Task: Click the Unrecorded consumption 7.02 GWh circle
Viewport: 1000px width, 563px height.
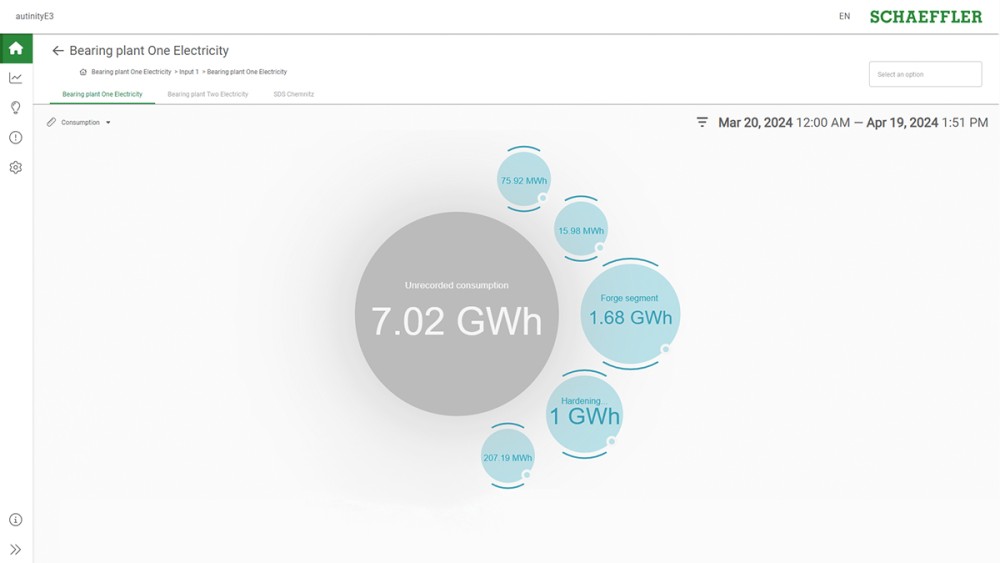Action: coord(456,313)
